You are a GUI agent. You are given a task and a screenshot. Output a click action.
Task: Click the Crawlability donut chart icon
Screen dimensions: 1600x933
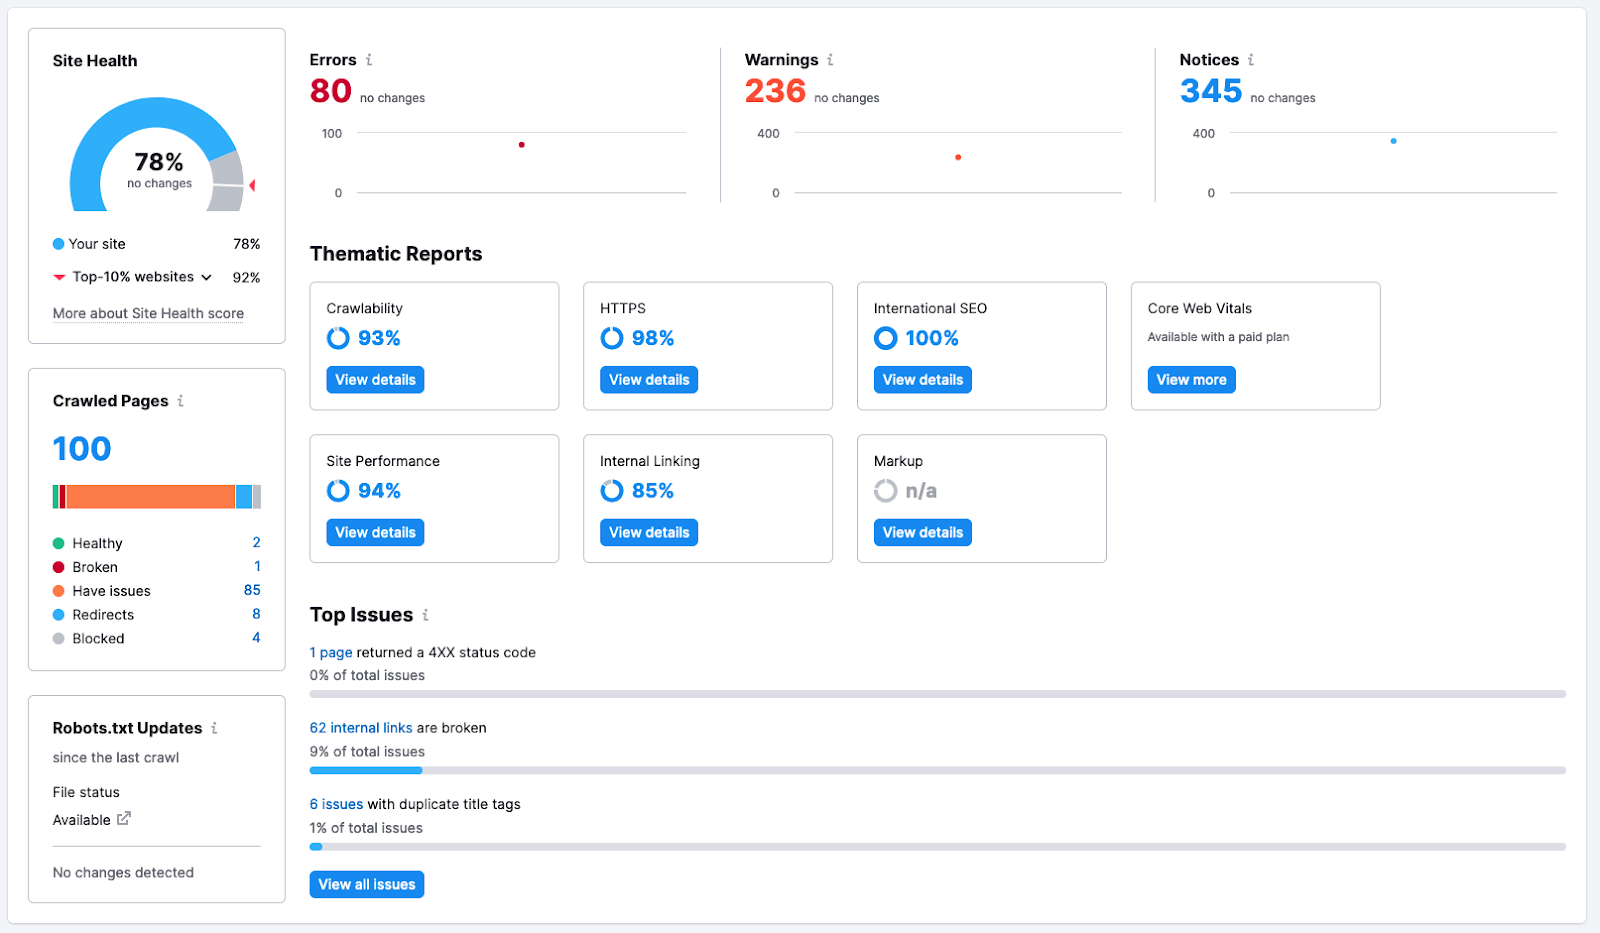338,338
